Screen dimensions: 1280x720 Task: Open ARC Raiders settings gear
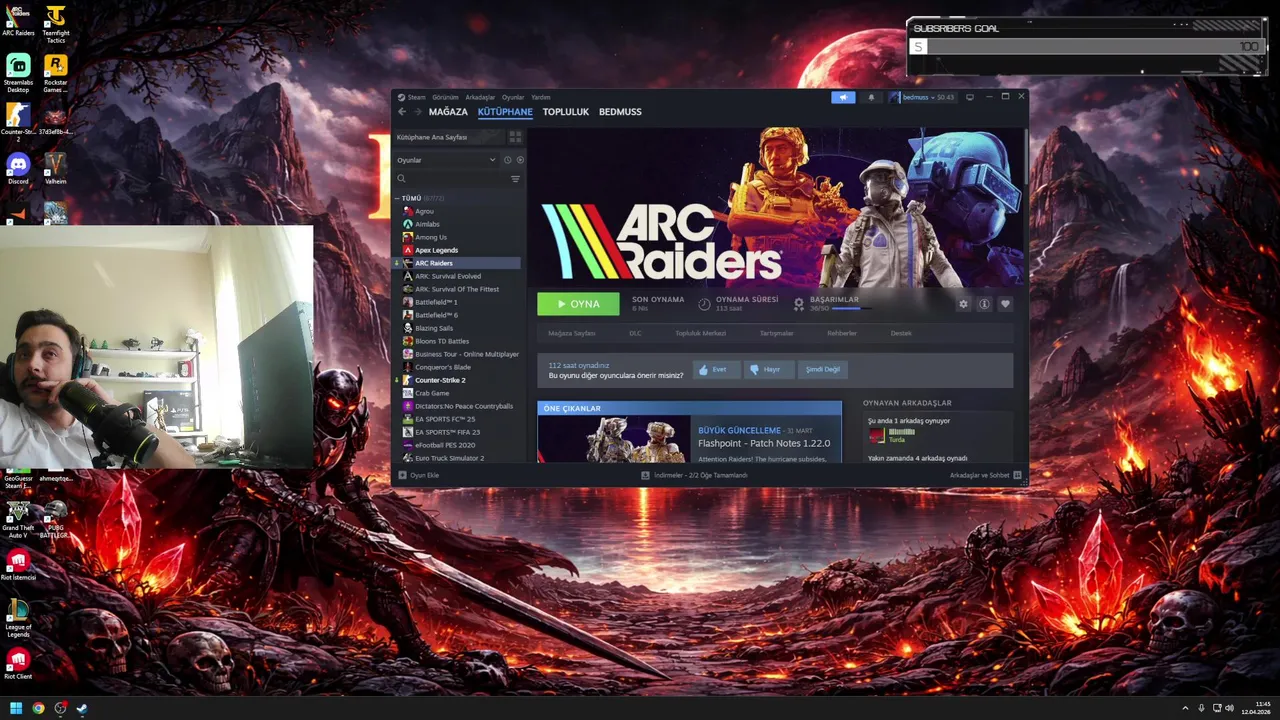pos(963,304)
